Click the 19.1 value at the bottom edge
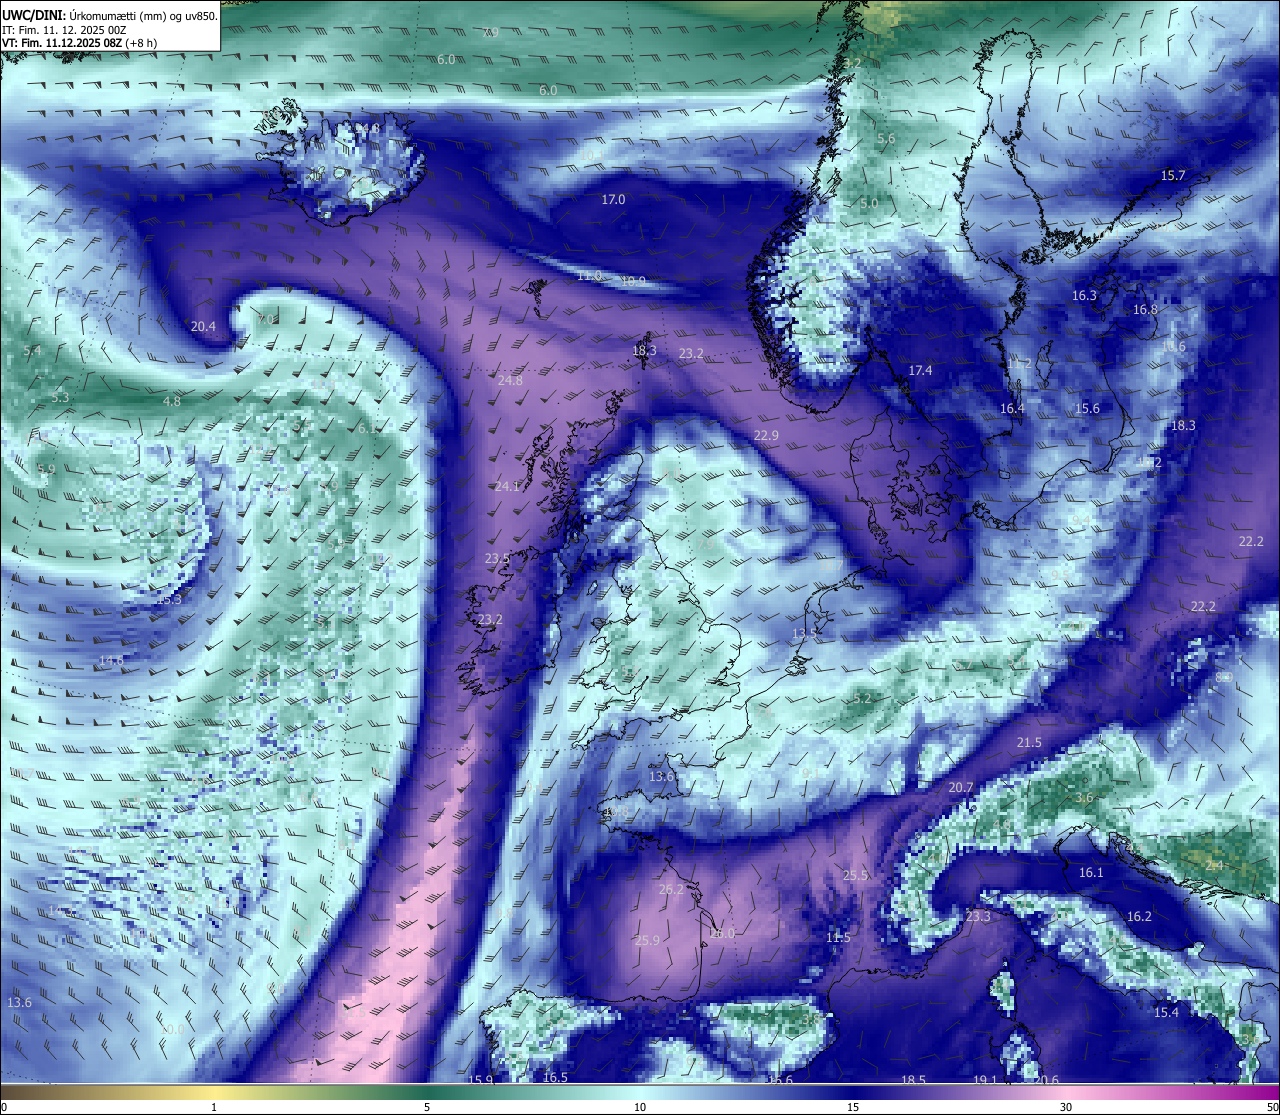The width and height of the screenshot is (1280, 1115). (x=985, y=1080)
